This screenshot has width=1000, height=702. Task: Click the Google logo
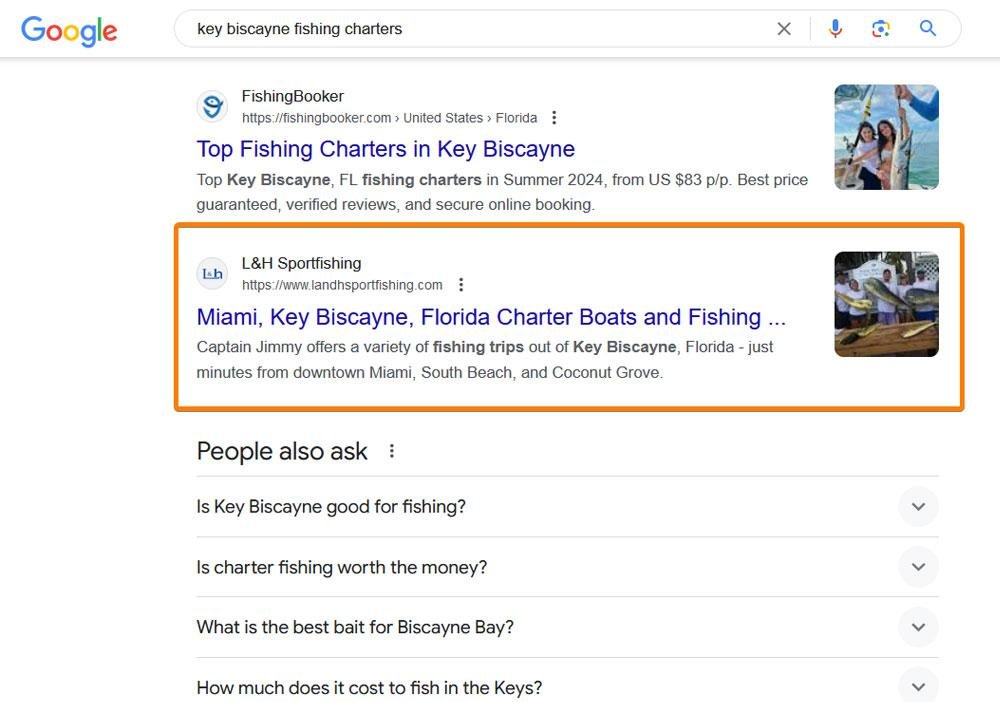[x=69, y=30]
